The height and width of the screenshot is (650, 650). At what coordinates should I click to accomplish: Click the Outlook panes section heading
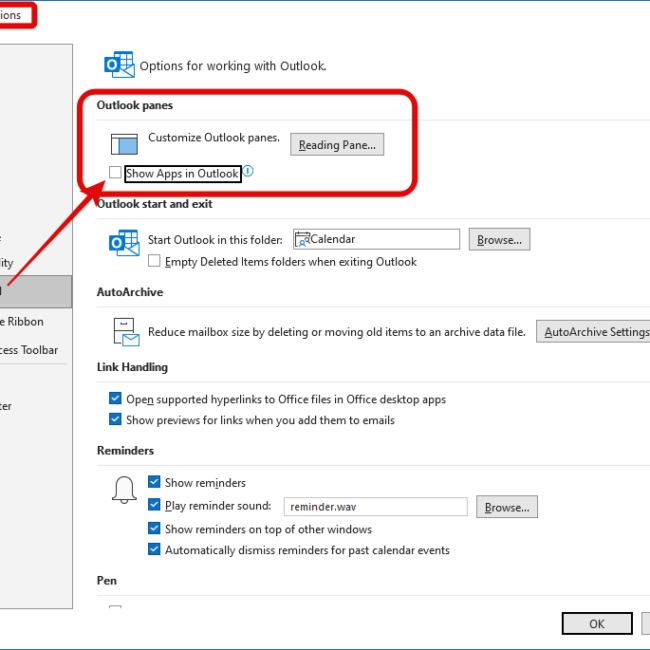click(135, 105)
